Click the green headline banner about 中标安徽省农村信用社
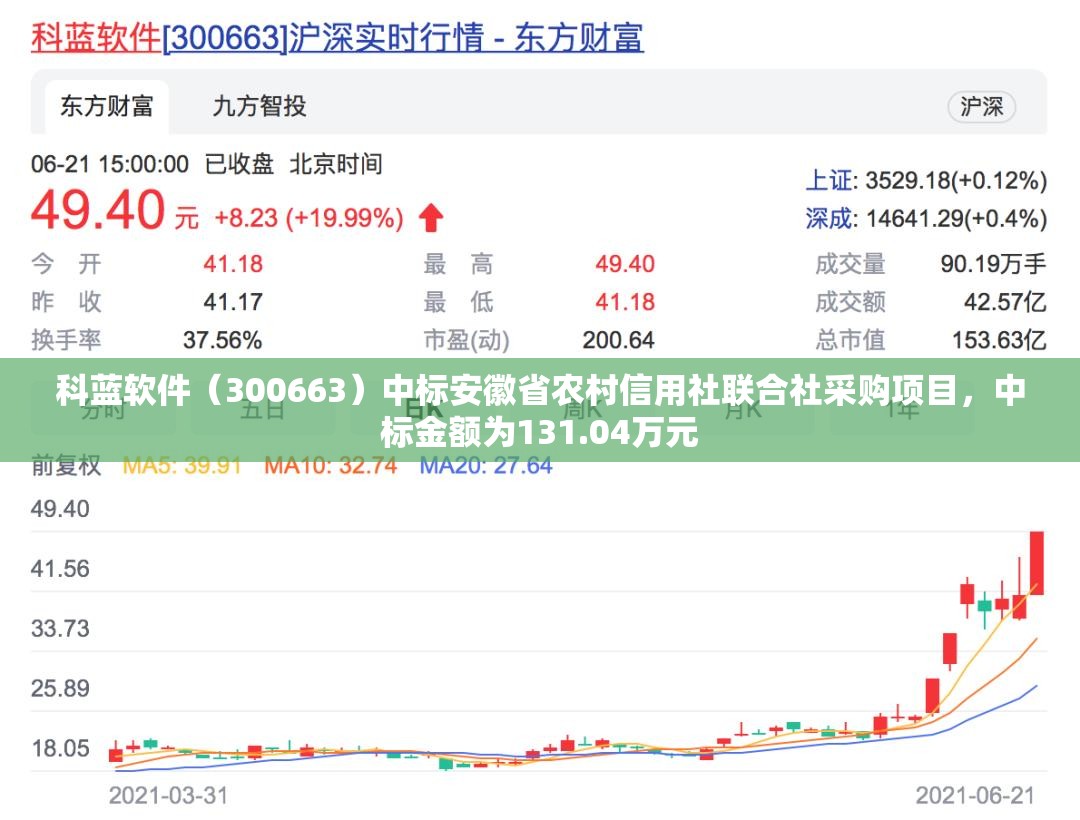The width and height of the screenshot is (1080, 820). 540,410
